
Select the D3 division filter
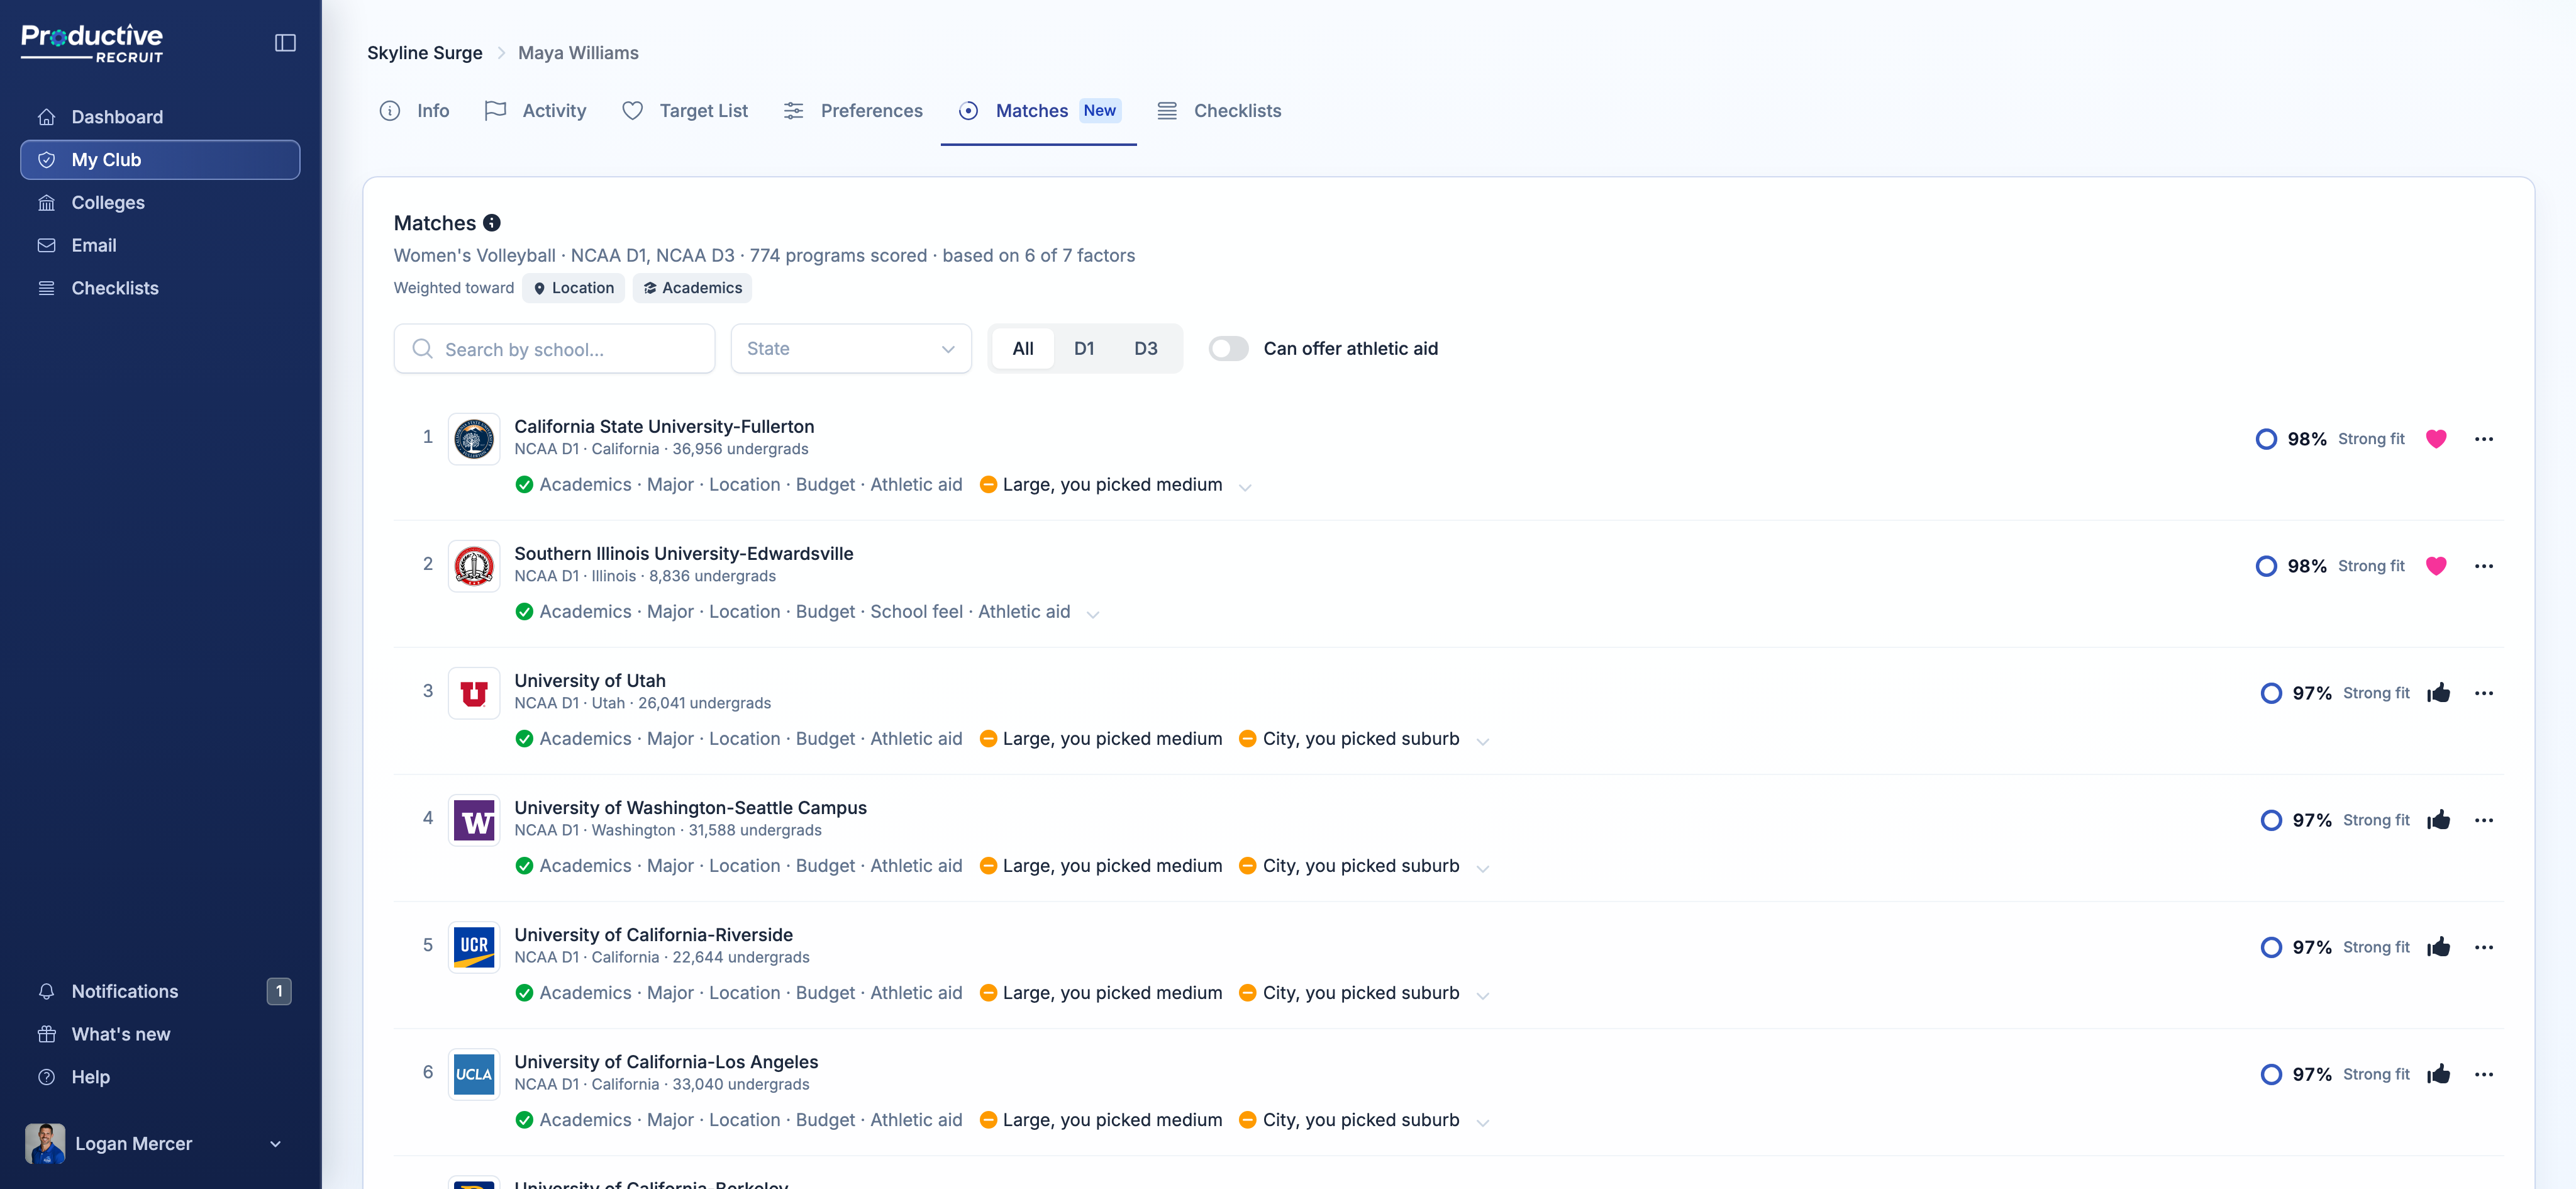click(1146, 349)
